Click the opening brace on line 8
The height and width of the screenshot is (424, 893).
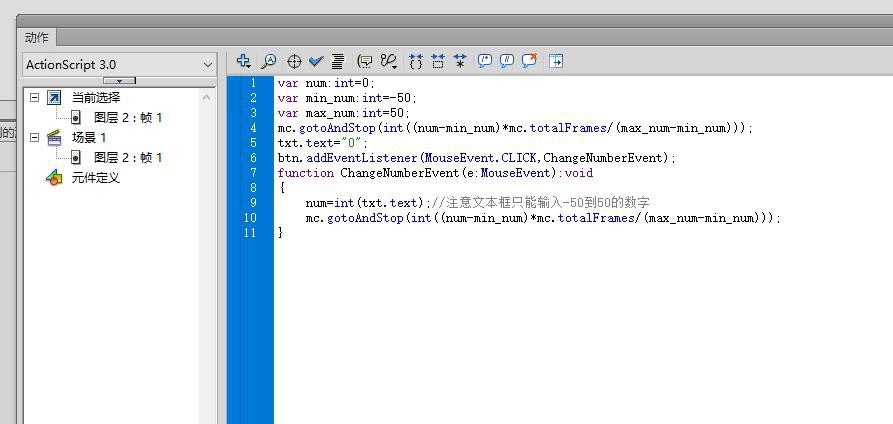pyautogui.click(x=282, y=187)
